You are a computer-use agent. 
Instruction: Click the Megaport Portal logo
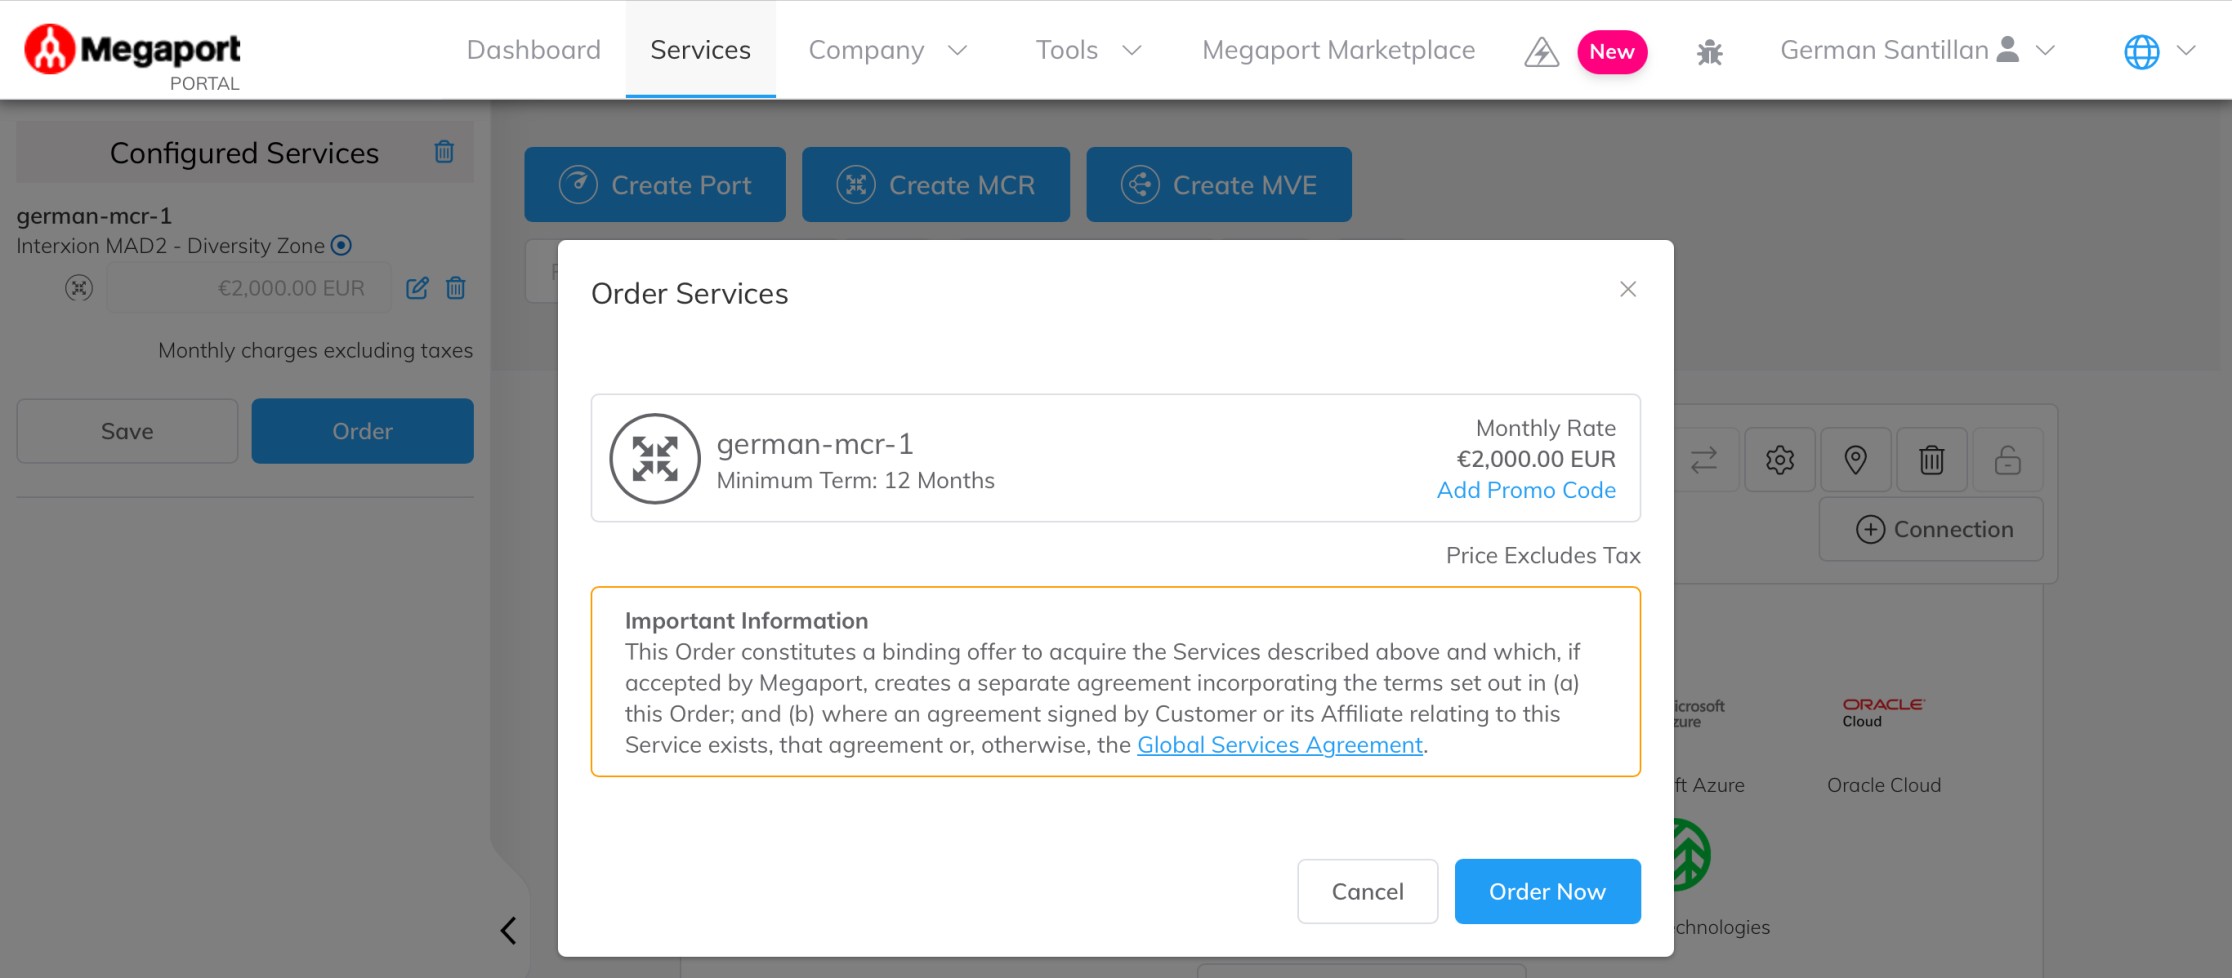pyautogui.click(x=133, y=58)
